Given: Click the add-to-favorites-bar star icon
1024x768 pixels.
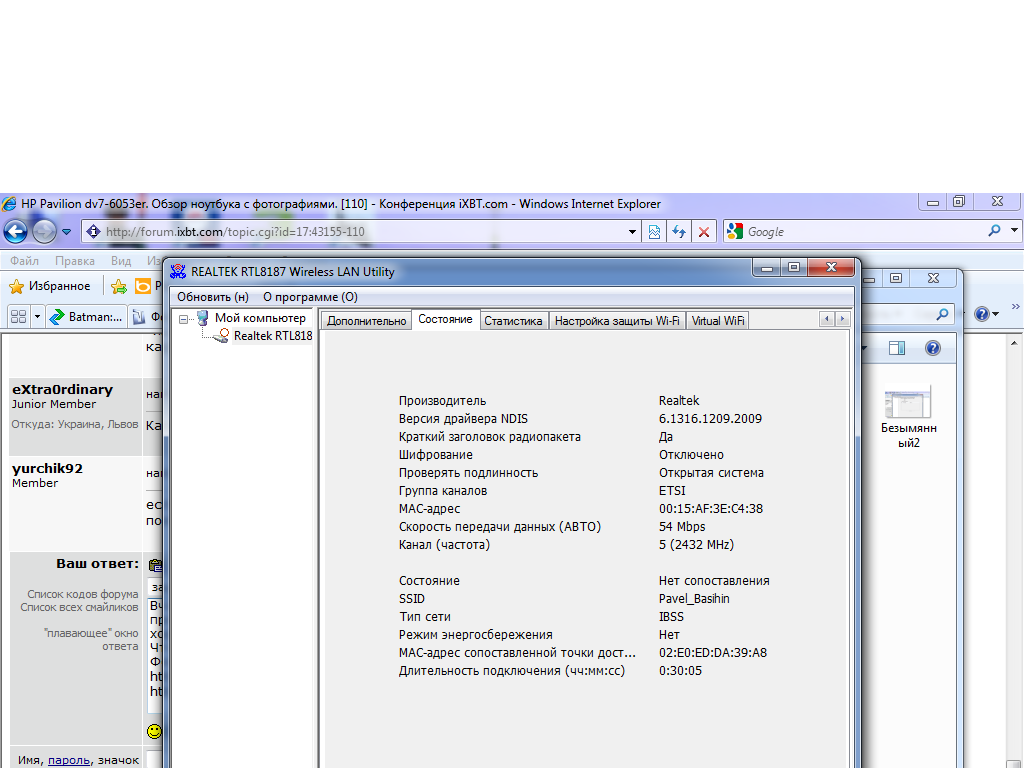Looking at the screenshot, I should pos(119,286).
